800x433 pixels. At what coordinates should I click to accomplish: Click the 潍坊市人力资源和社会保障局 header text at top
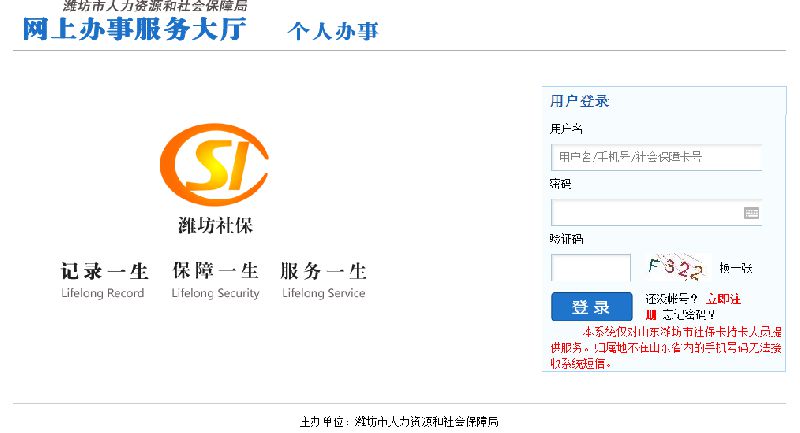pyautogui.click(x=155, y=6)
